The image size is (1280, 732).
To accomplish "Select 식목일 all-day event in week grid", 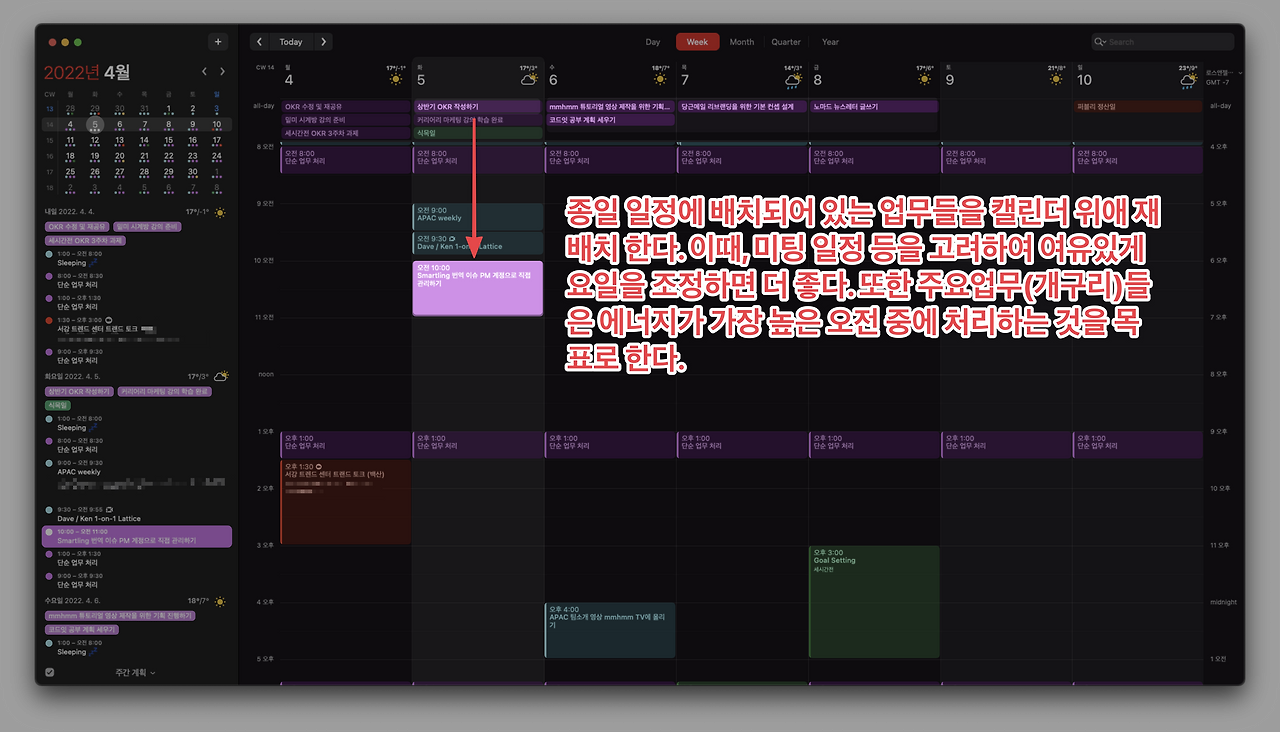I will click(477, 133).
